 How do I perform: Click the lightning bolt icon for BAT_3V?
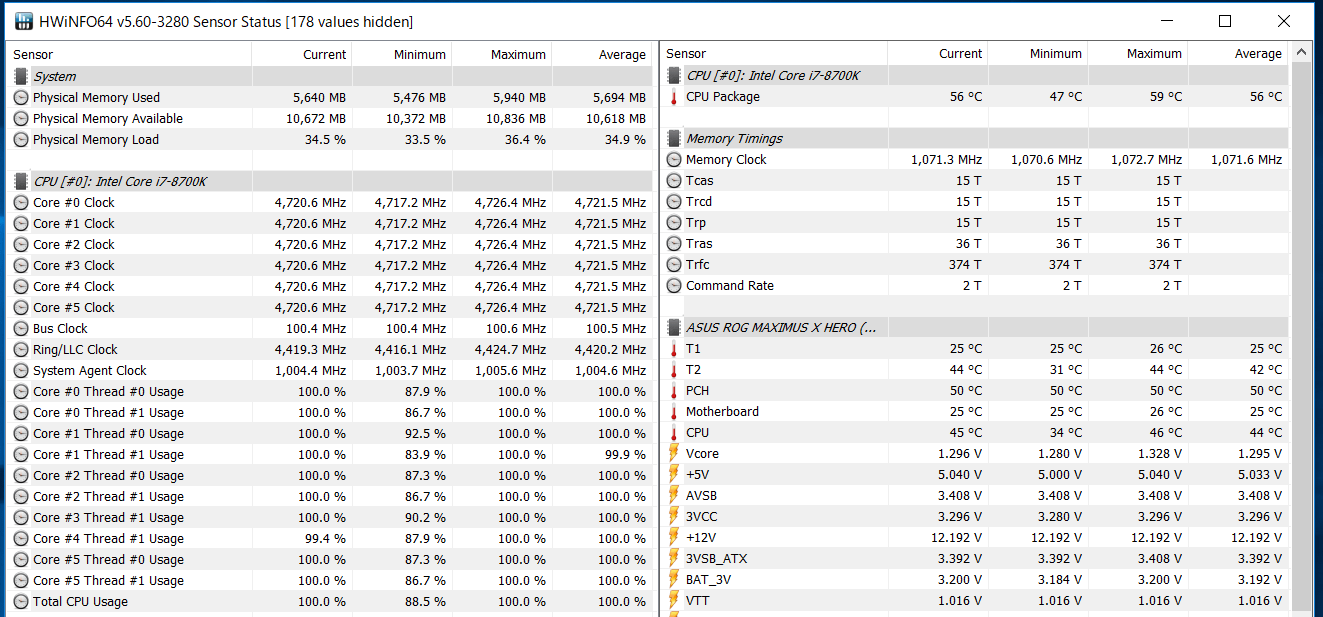(674, 579)
